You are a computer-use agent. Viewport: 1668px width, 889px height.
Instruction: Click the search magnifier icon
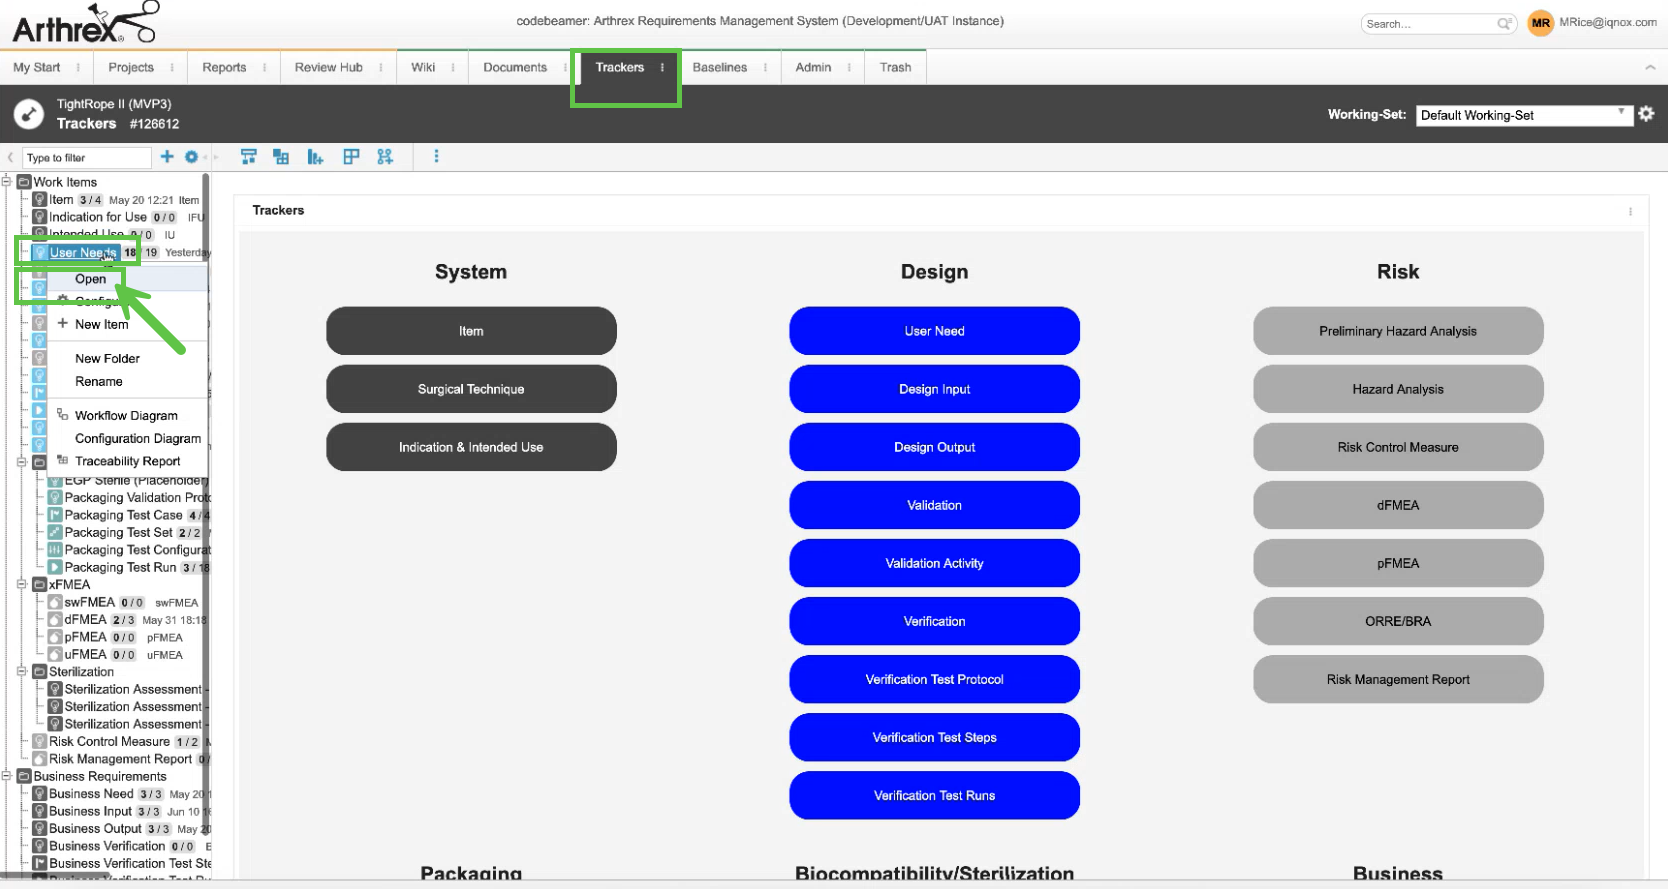pyautogui.click(x=1503, y=24)
